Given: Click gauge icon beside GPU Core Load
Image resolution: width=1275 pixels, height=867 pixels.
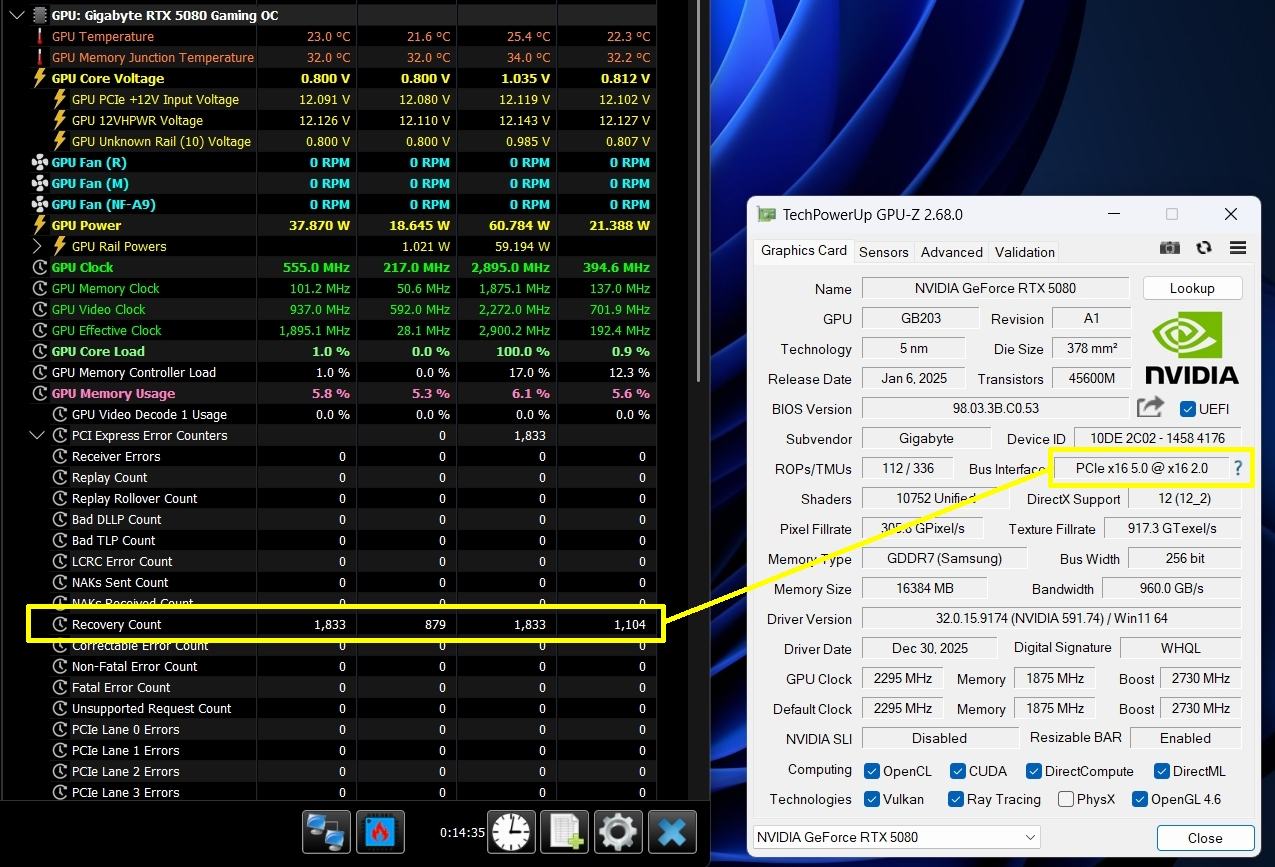Looking at the screenshot, I should (x=40, y=351).
